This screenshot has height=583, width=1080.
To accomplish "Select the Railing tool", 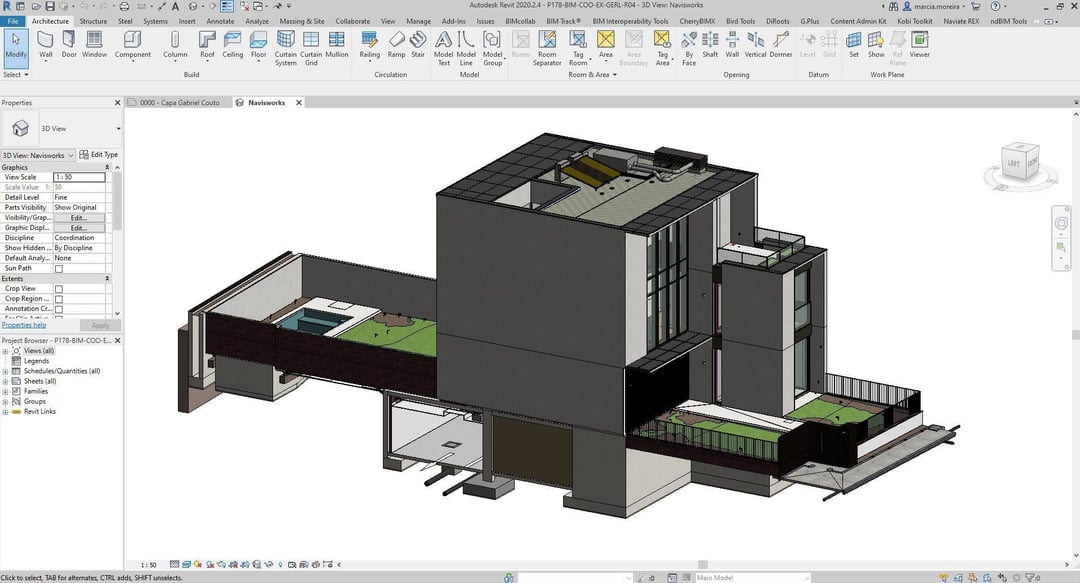I will pyautogui.click(x=369, y=45).
